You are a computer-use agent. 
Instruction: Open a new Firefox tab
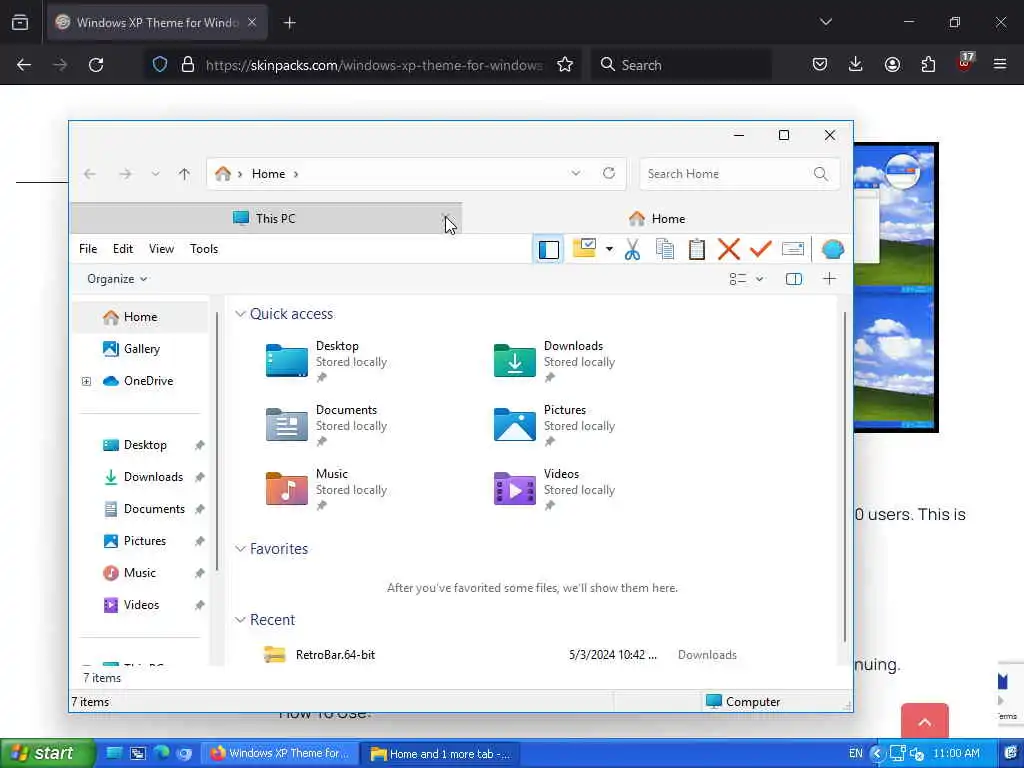(290, 23)
